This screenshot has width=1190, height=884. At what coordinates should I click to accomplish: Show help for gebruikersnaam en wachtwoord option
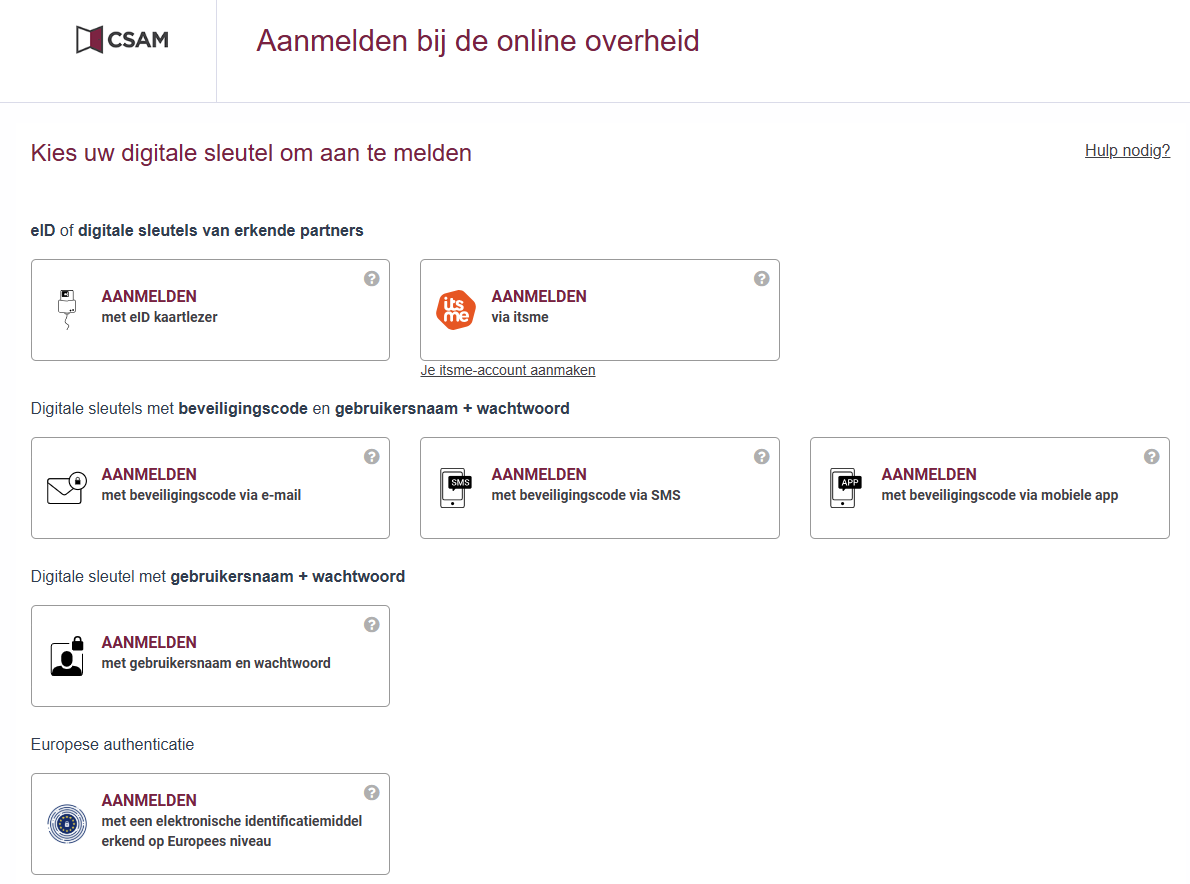point(372,625)
